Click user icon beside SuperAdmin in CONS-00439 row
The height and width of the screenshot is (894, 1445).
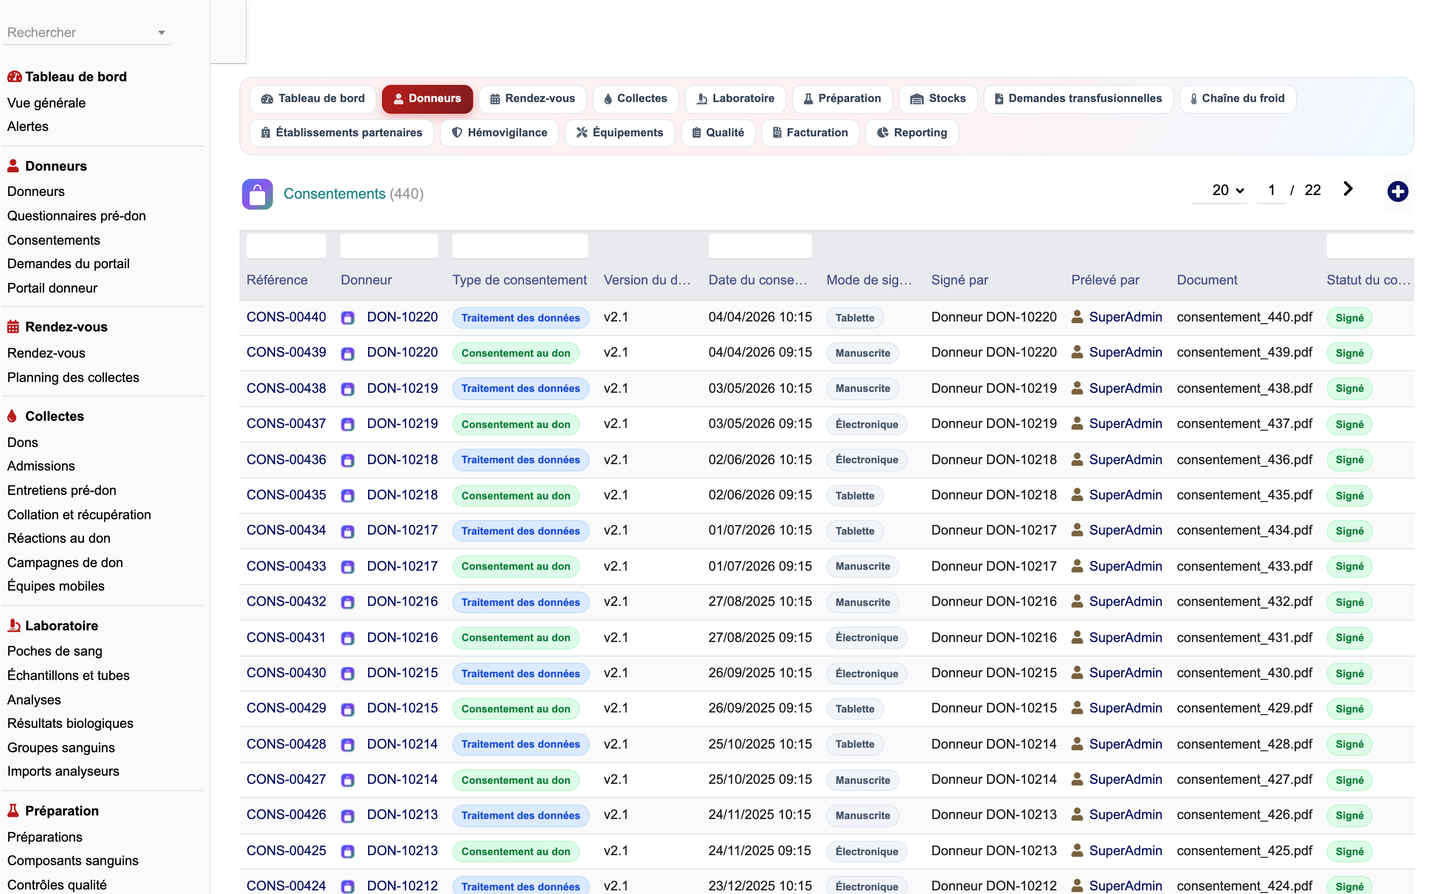coord(1077,352)
